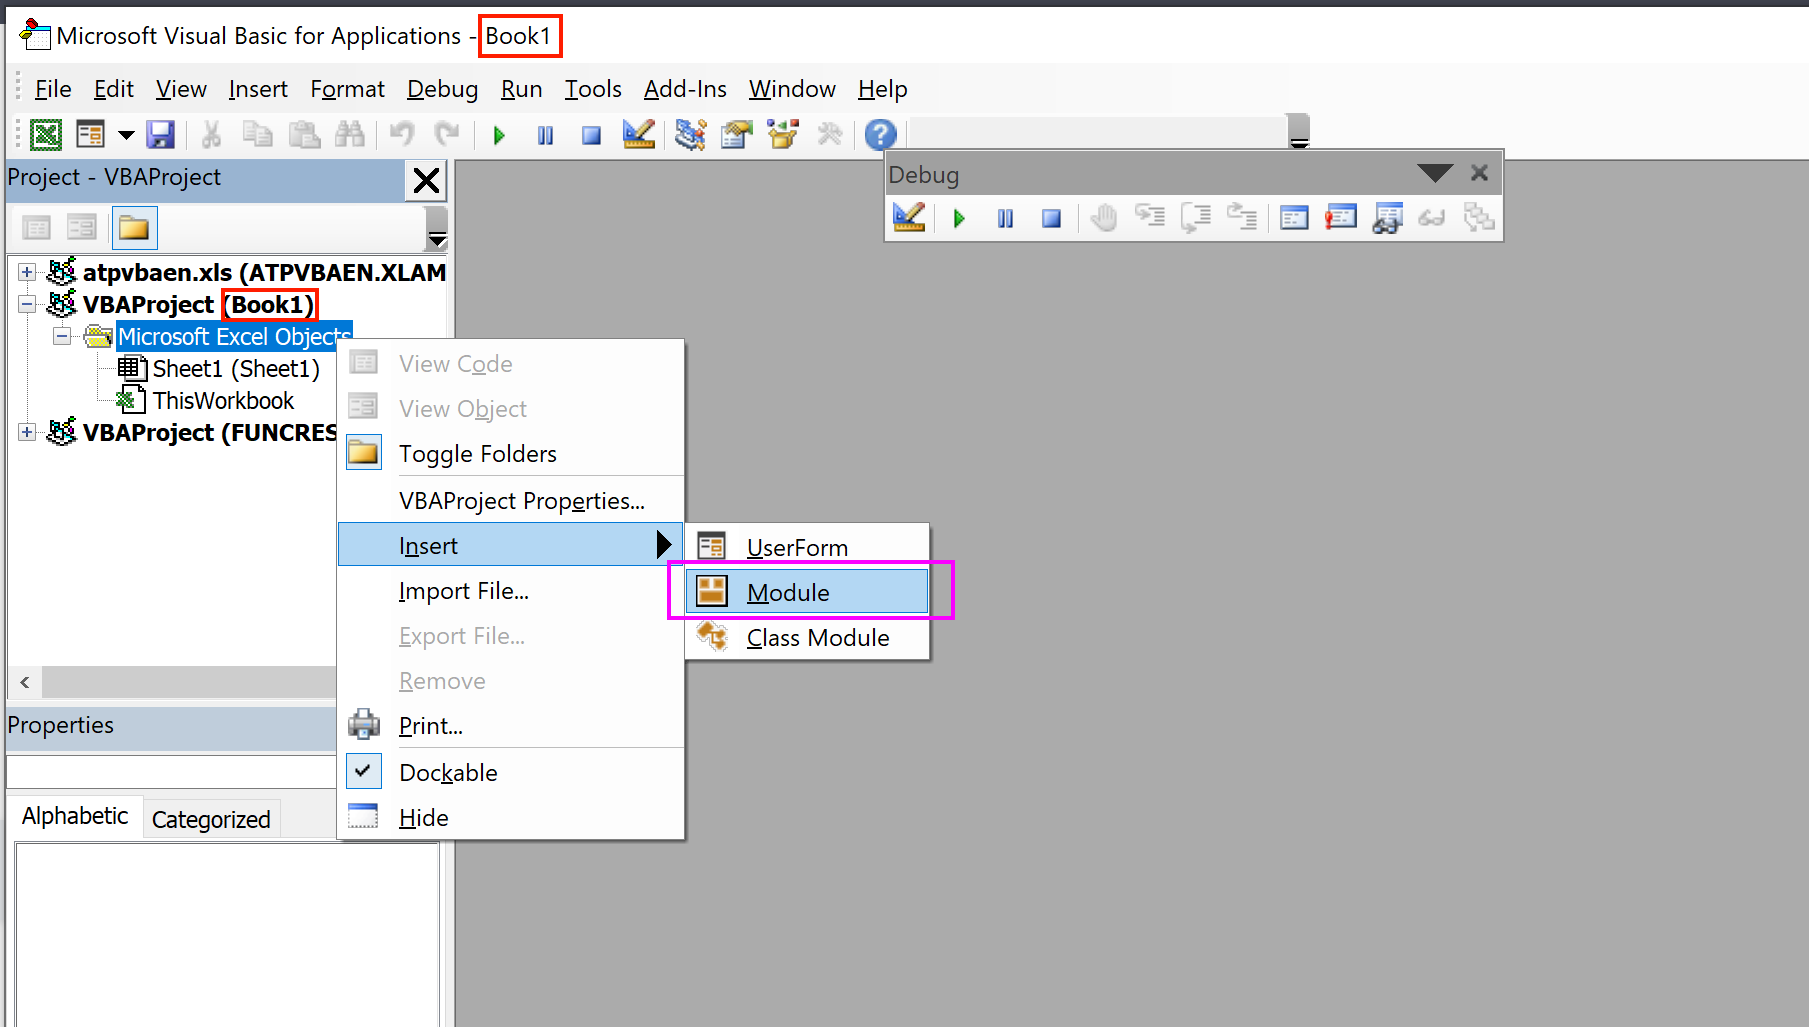The width and height of the screenshot is (1809, 1027).
Task: Click the Save toolbar icon
Action: tap(160, 134)
